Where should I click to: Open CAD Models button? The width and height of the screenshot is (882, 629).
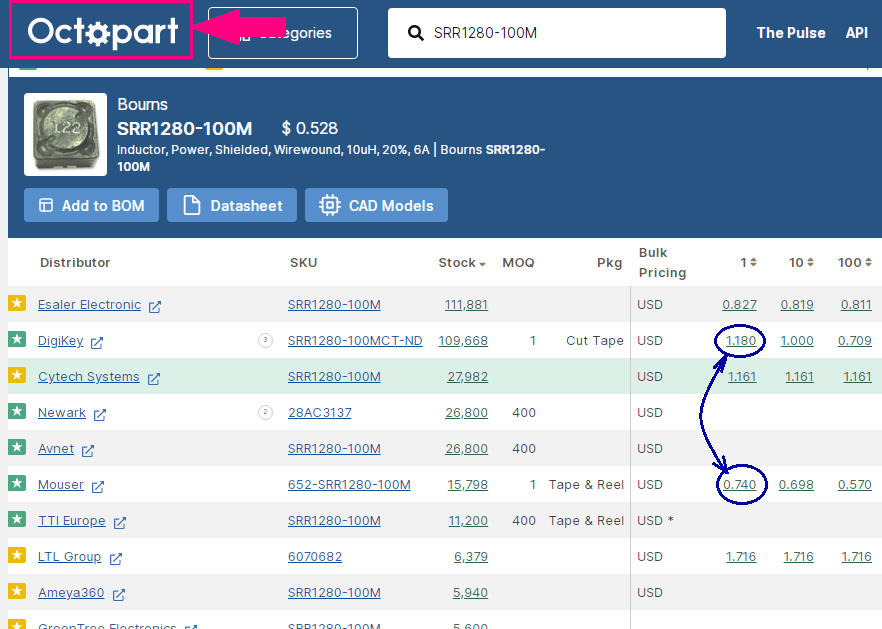(376, 205)
